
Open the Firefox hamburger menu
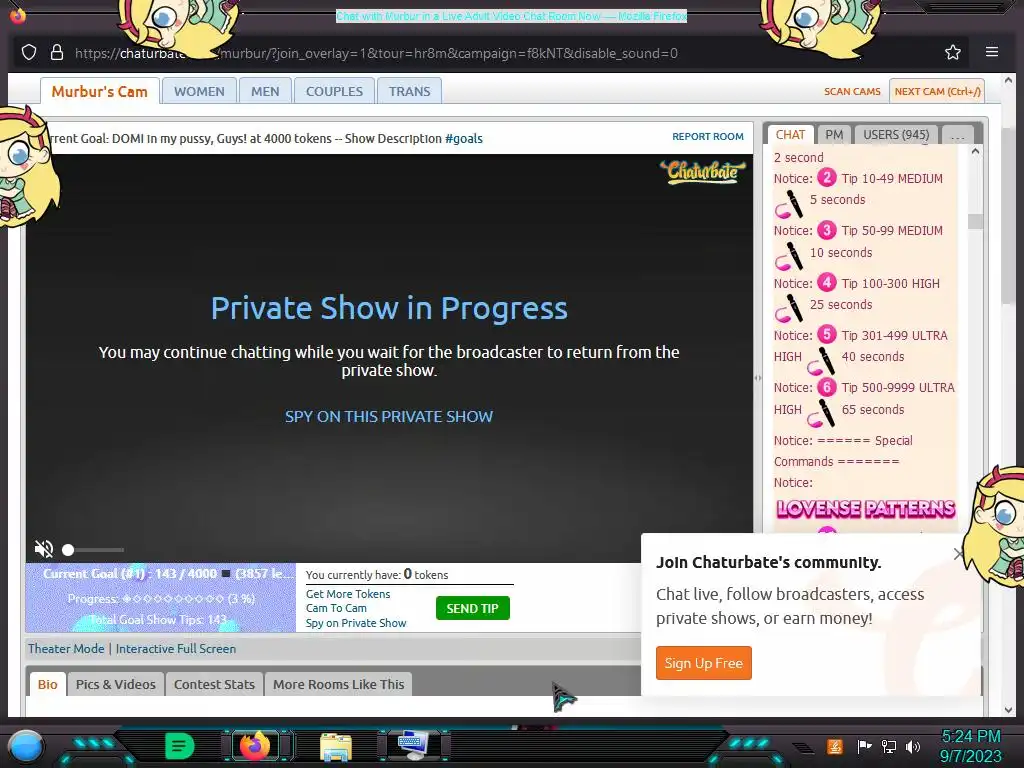[991, 52]
